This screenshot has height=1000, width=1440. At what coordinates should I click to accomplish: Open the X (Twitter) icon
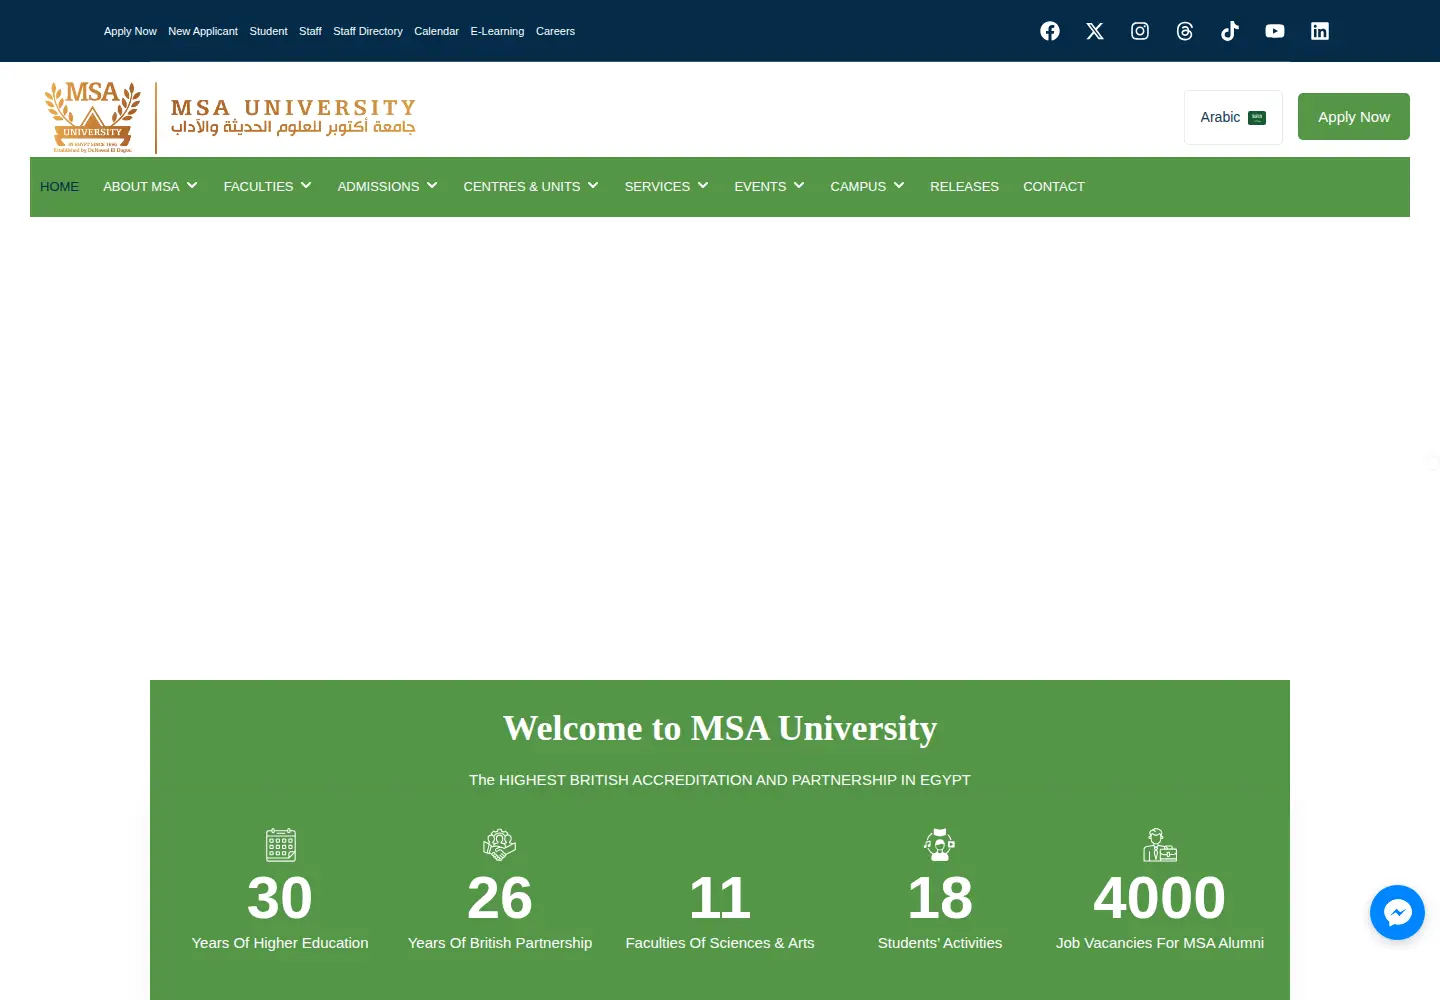(x=1095, y=31)
